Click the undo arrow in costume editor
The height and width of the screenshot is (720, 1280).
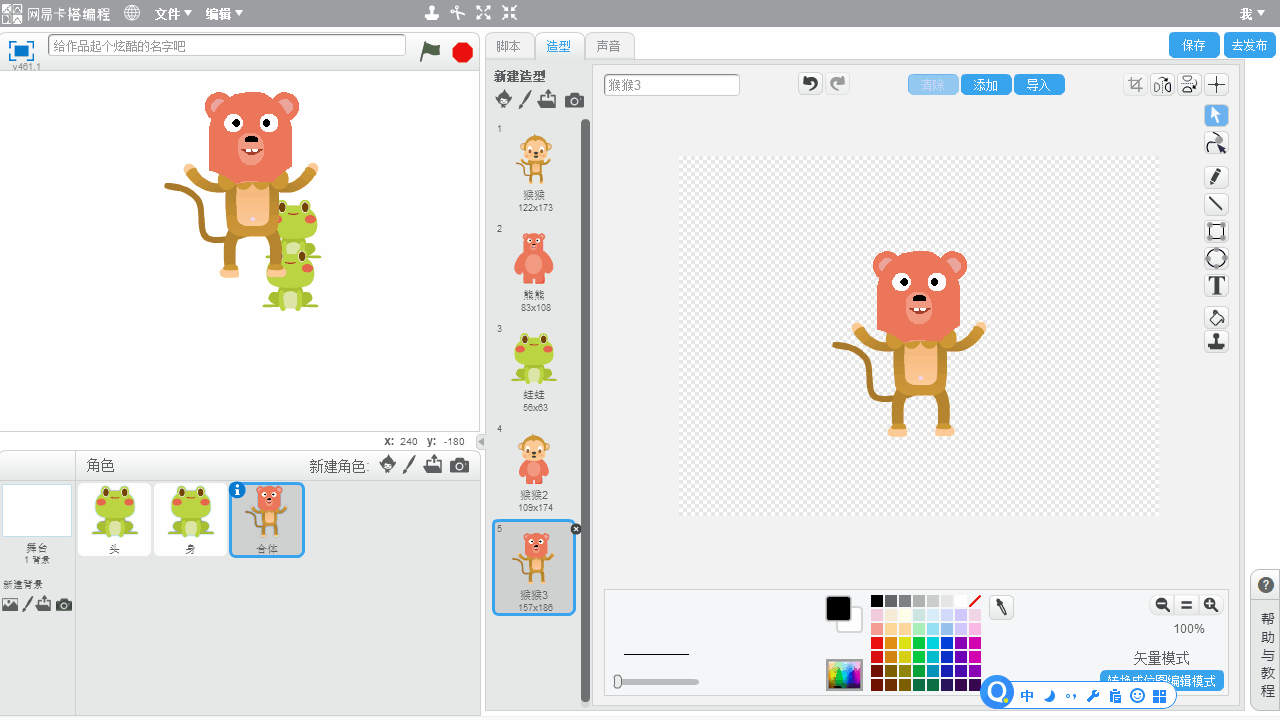(810, 84)
